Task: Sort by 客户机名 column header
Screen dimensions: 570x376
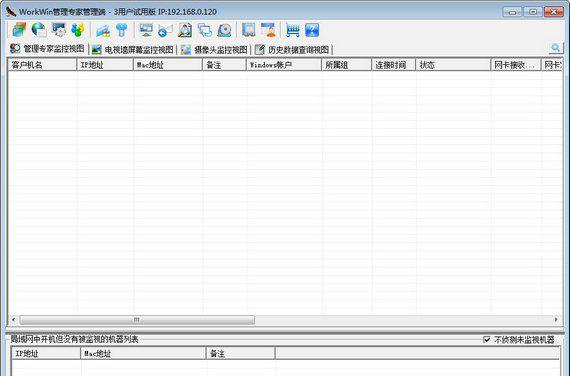Action: tap(42, 65)
